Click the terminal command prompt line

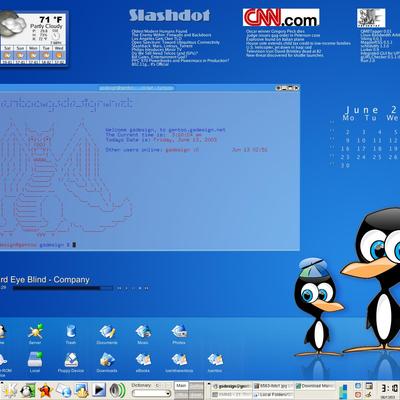point(38,245)
